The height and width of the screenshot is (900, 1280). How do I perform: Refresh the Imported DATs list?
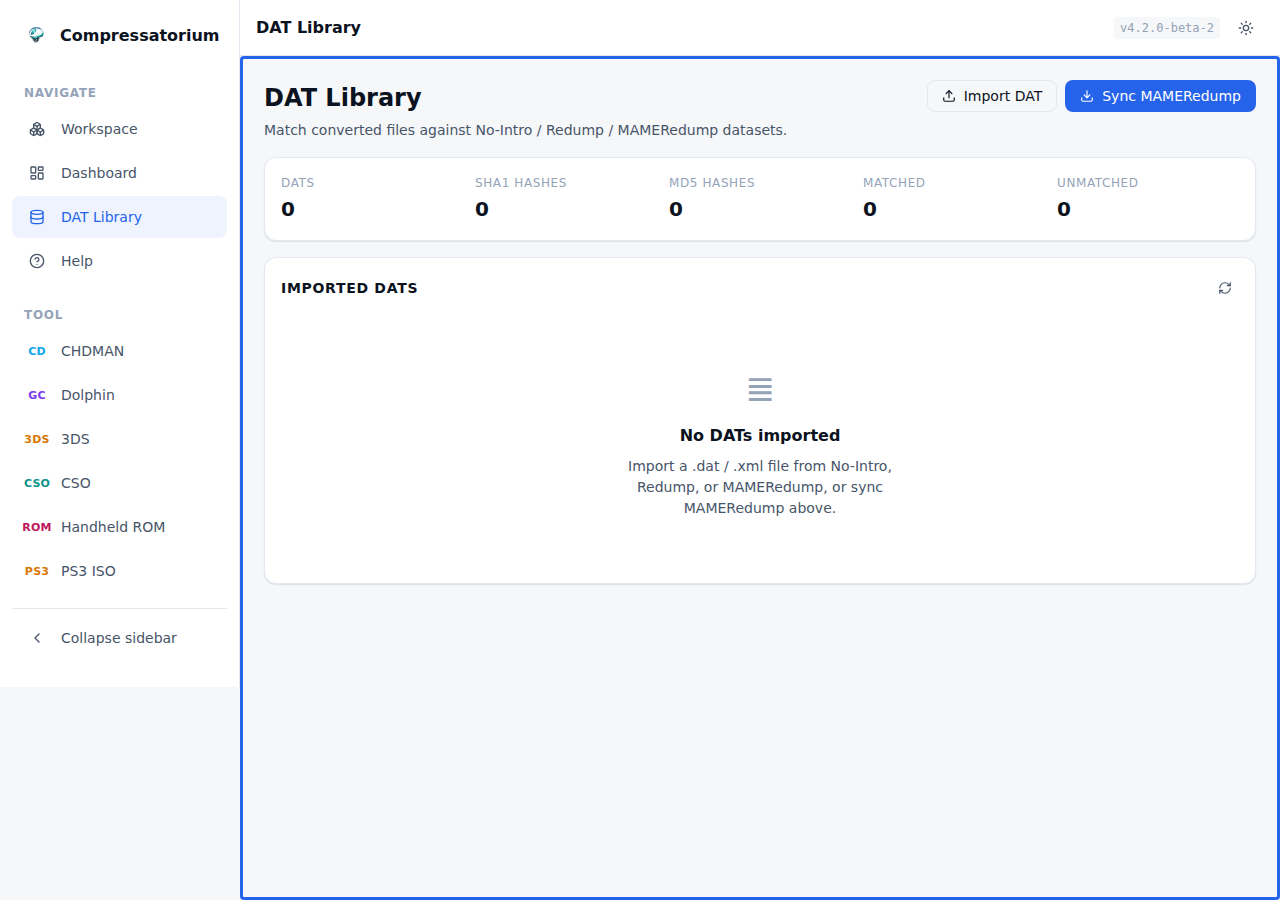[1225, 288]
